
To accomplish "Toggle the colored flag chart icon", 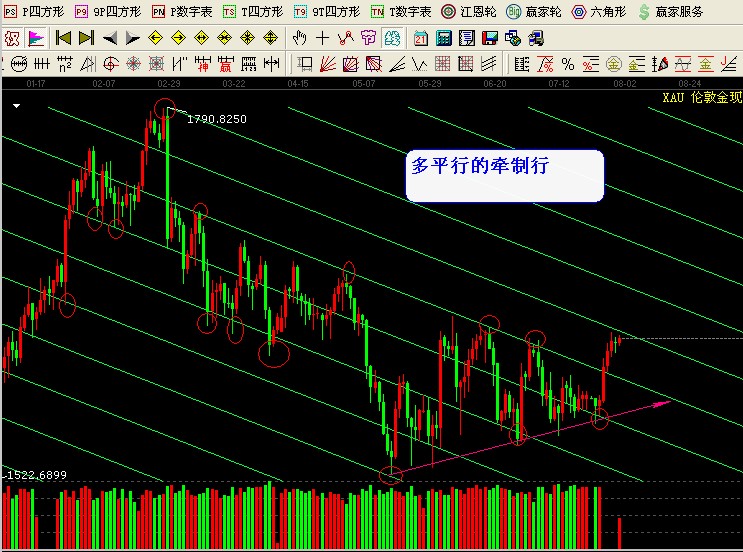I will [36, 39].
